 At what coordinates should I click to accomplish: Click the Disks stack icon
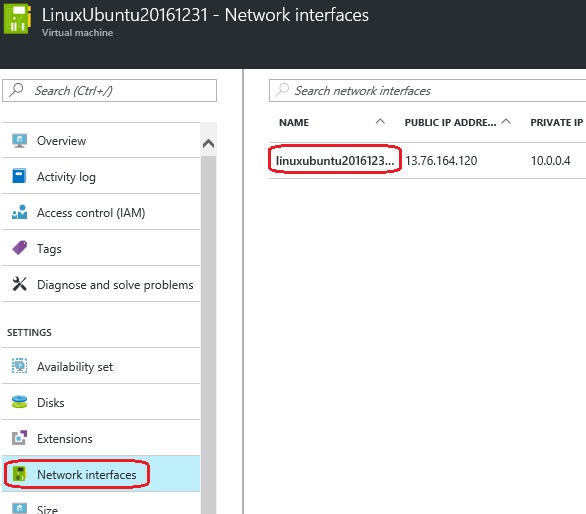coord(19,402)
